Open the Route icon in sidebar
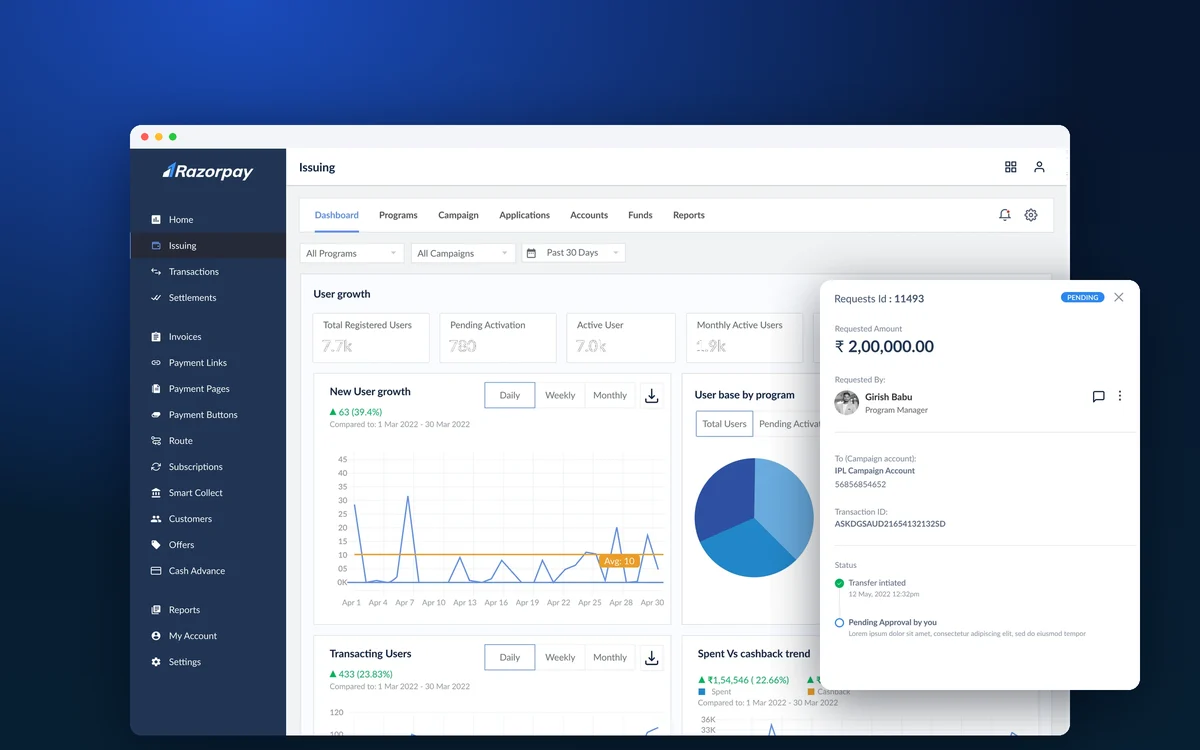 [x=156, y=441]
